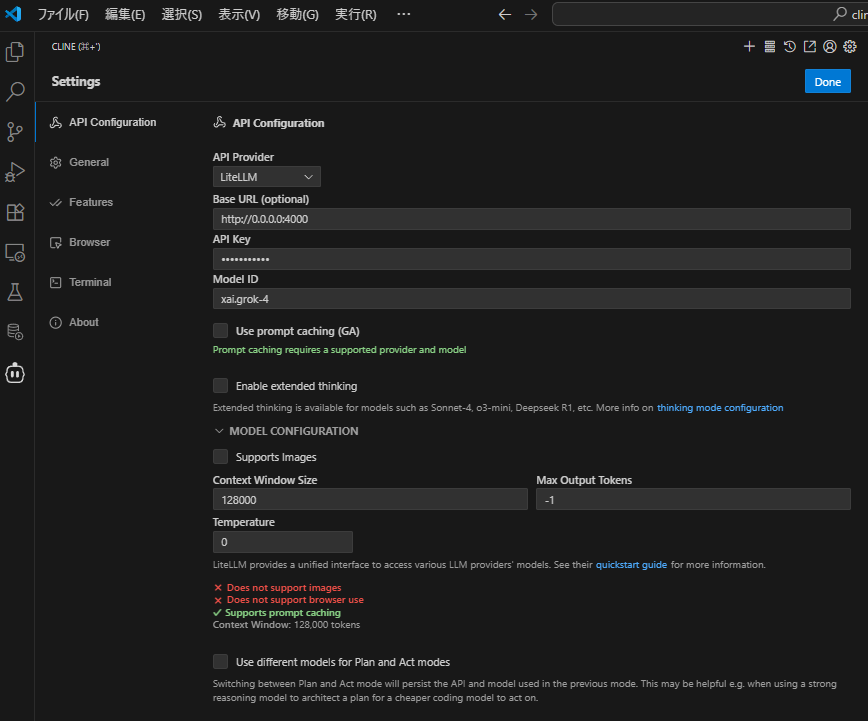Open the quickstart guide link
868x721 pixels.
pos(631,565)
